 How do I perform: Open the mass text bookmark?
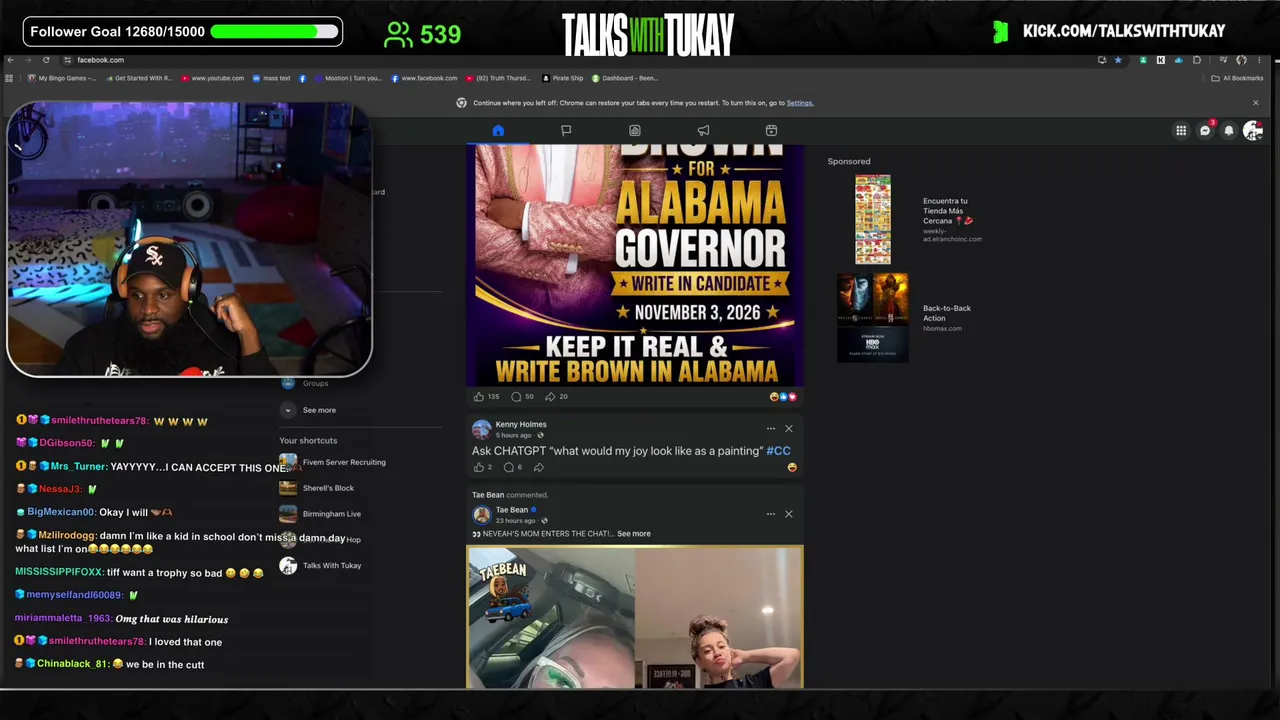pyautogui.click(x=271, y=78)
